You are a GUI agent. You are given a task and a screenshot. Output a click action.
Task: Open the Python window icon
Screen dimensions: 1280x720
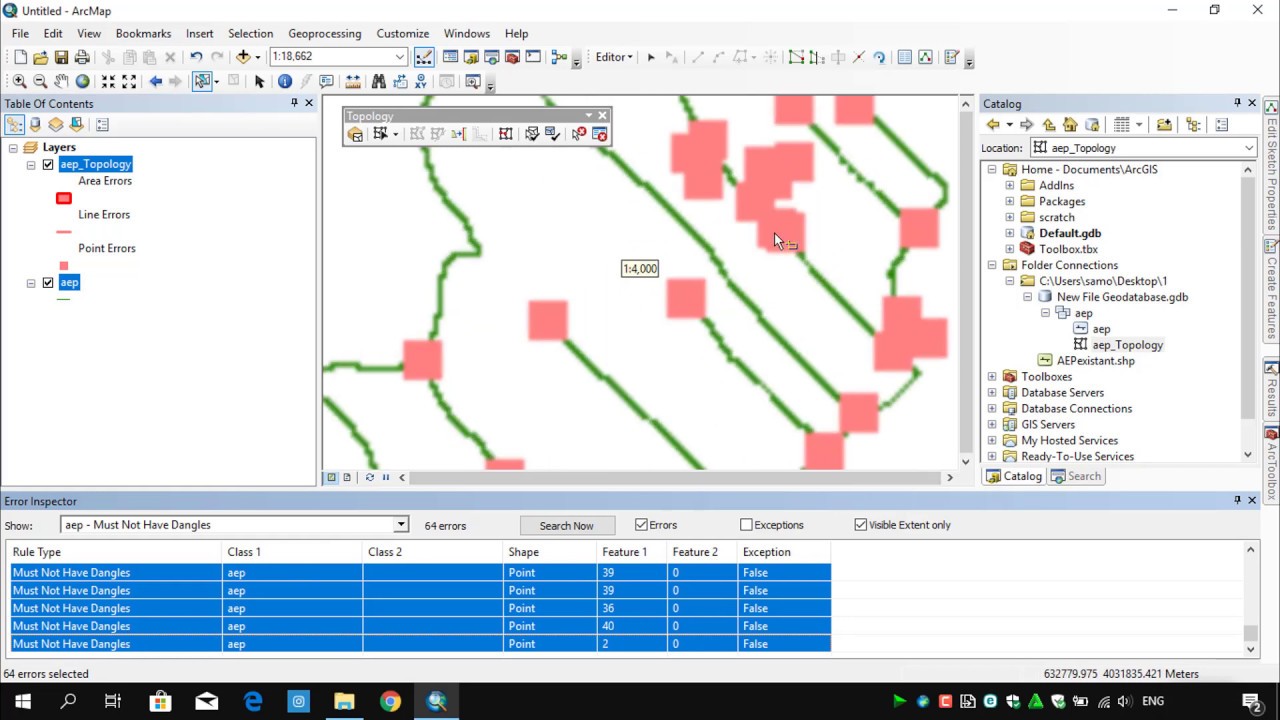pos(533,57)
